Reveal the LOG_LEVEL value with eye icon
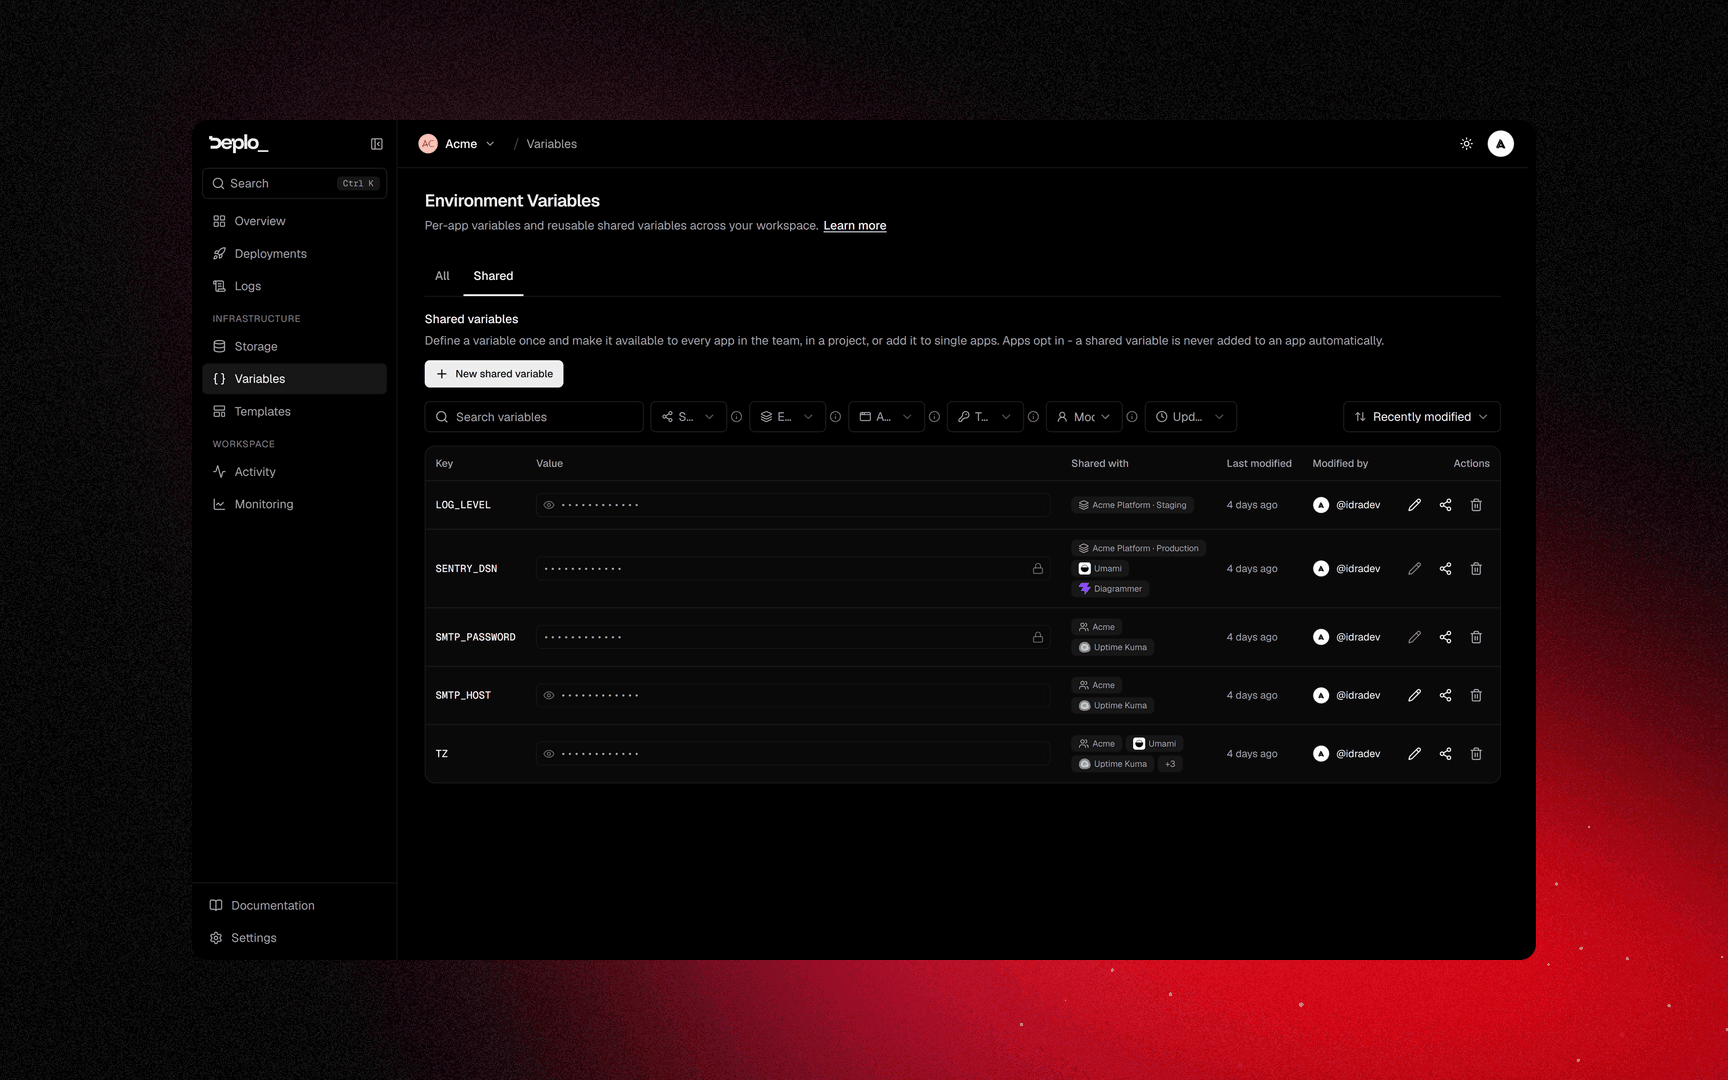Image resolution: width=1728 pixels, height=1080 pixels. pos(549,505)
